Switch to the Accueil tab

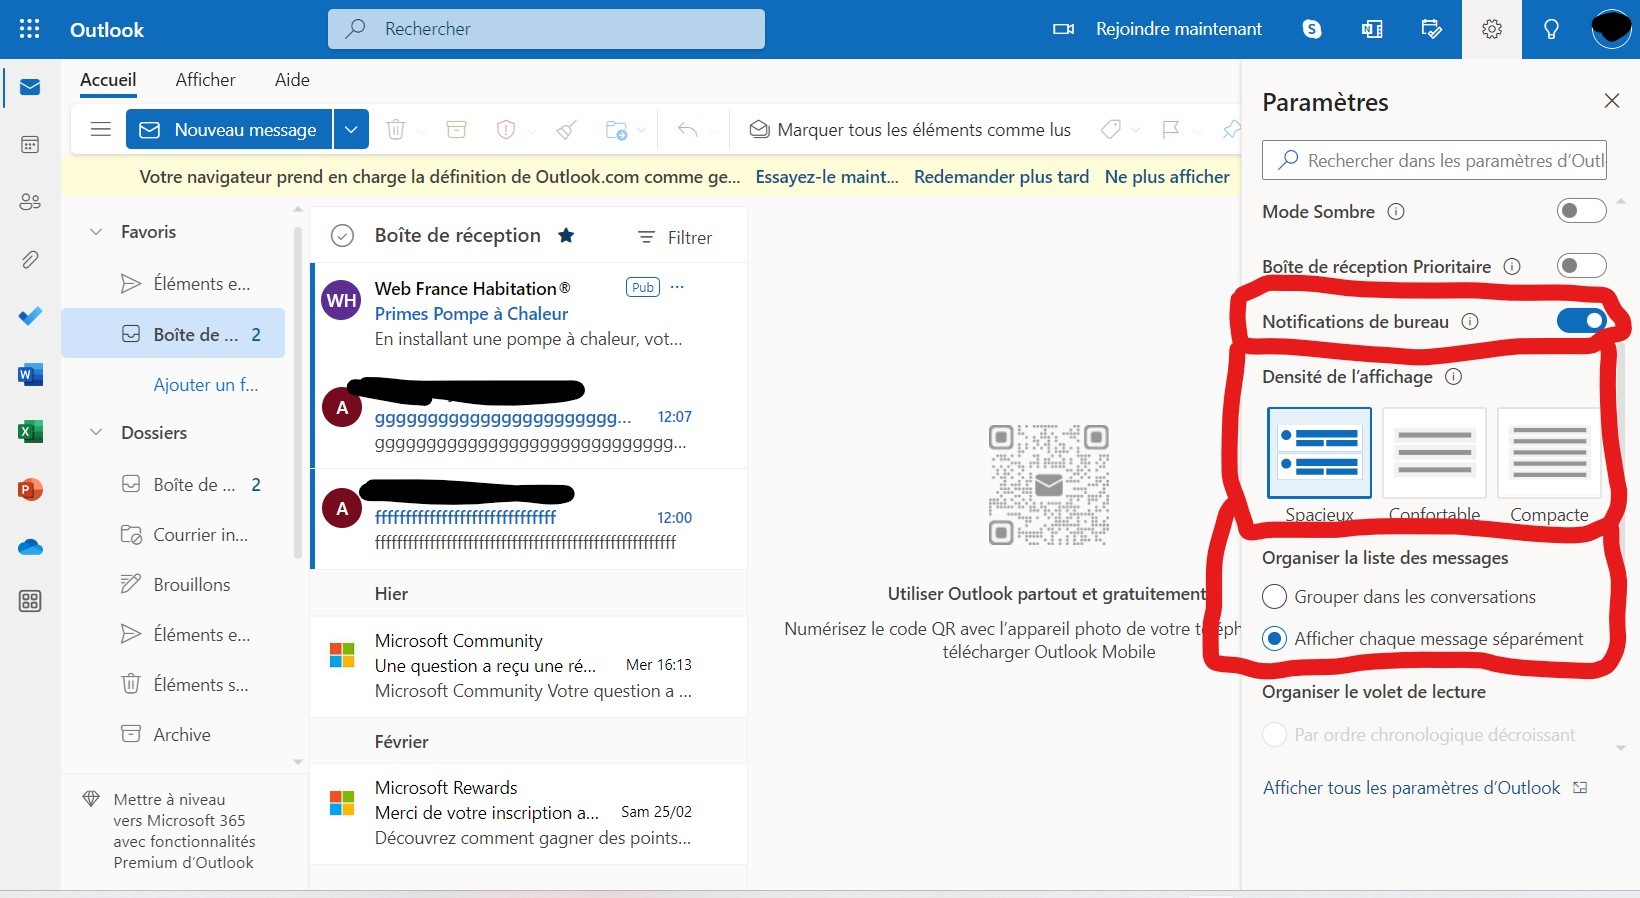(108, 80)
